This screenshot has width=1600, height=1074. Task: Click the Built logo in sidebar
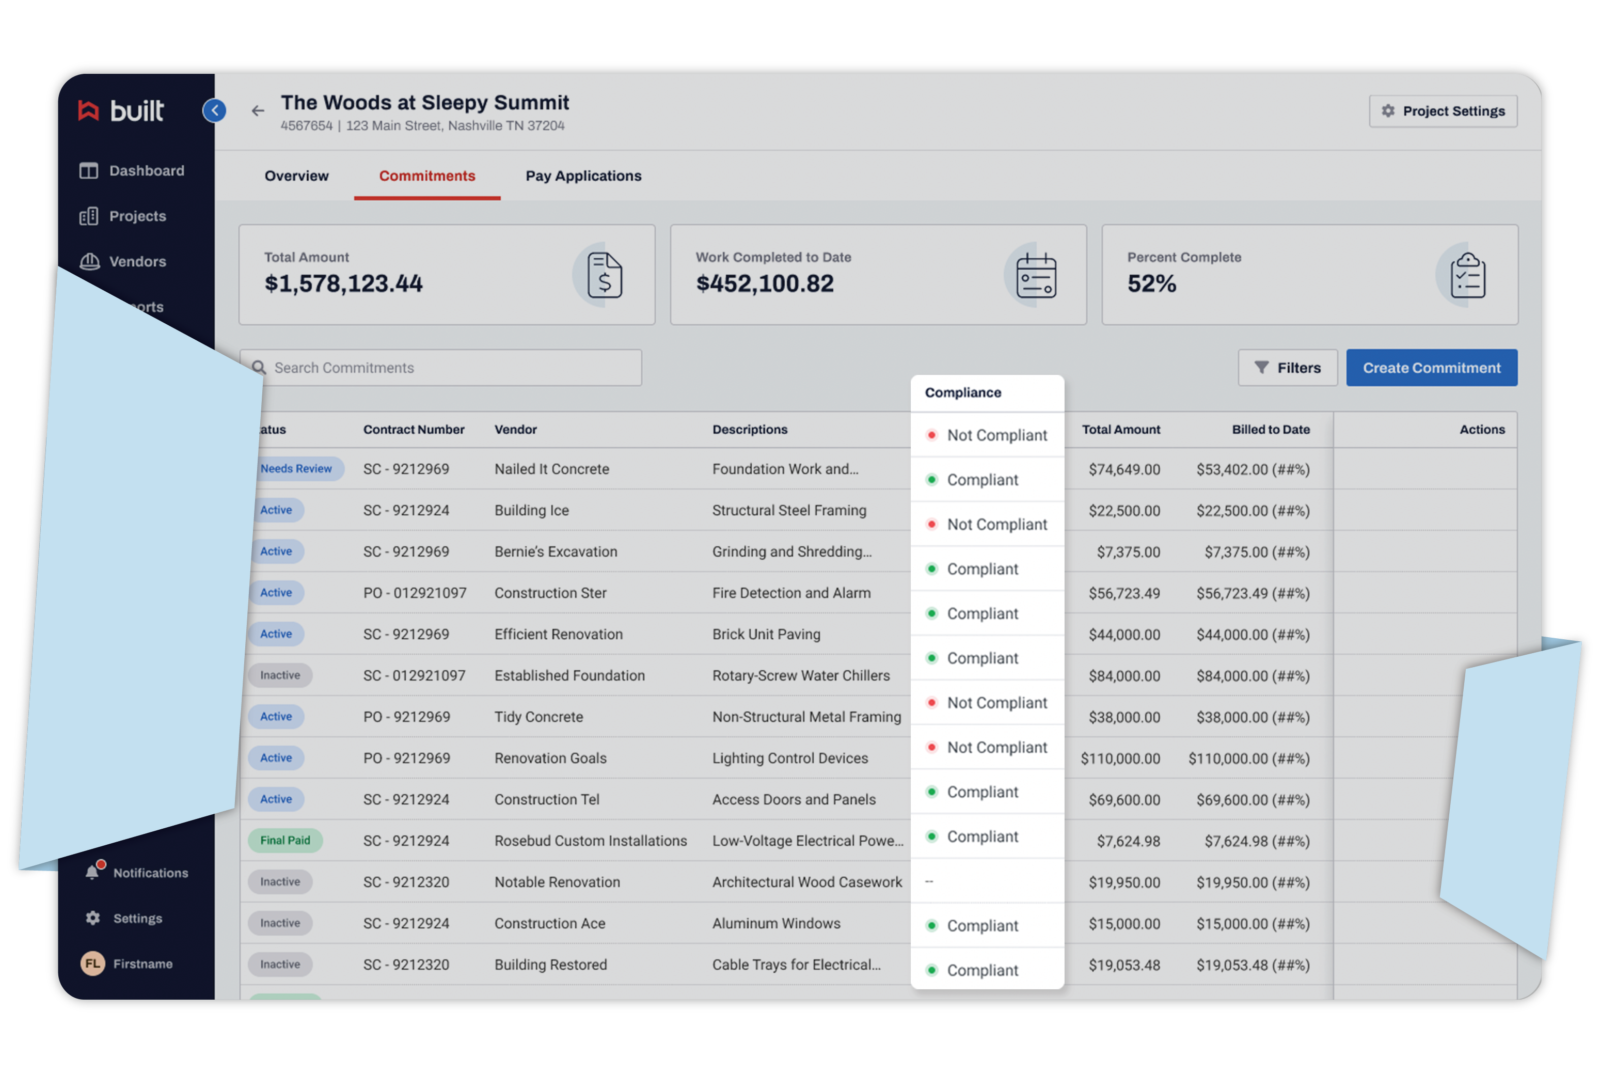coord(121,111)
